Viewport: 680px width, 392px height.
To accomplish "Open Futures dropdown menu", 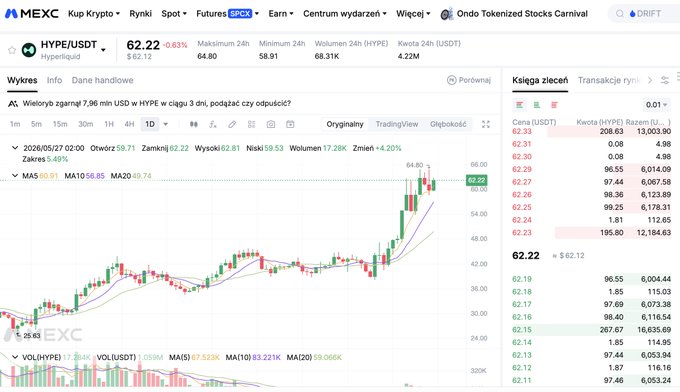I will click(x=227, y=14).
